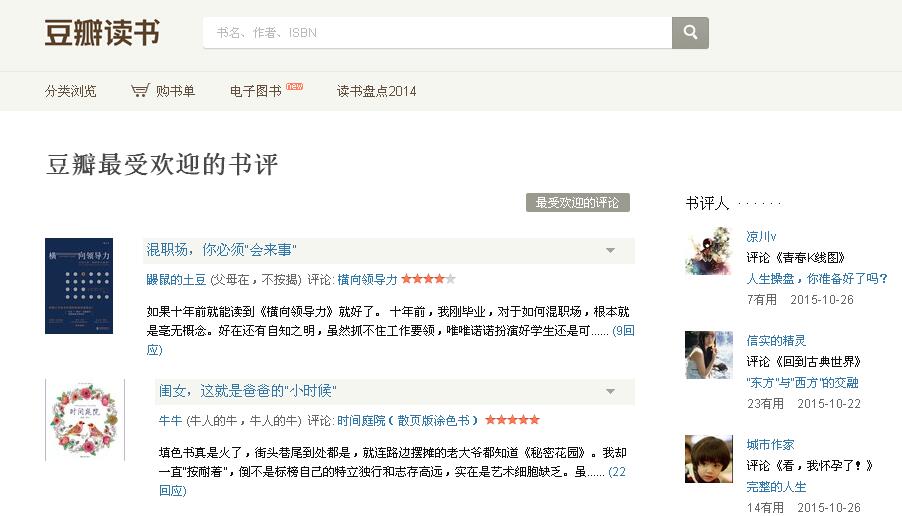
Task: Open review 人生操盘，你准备好了吗?
Action: pos(817,278)
